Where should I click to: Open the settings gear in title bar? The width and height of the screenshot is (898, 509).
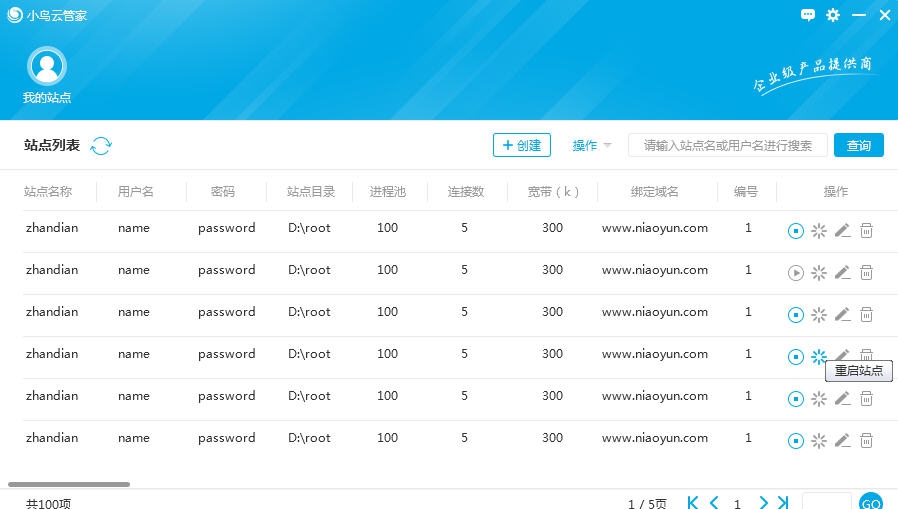(x=833, y=15)
